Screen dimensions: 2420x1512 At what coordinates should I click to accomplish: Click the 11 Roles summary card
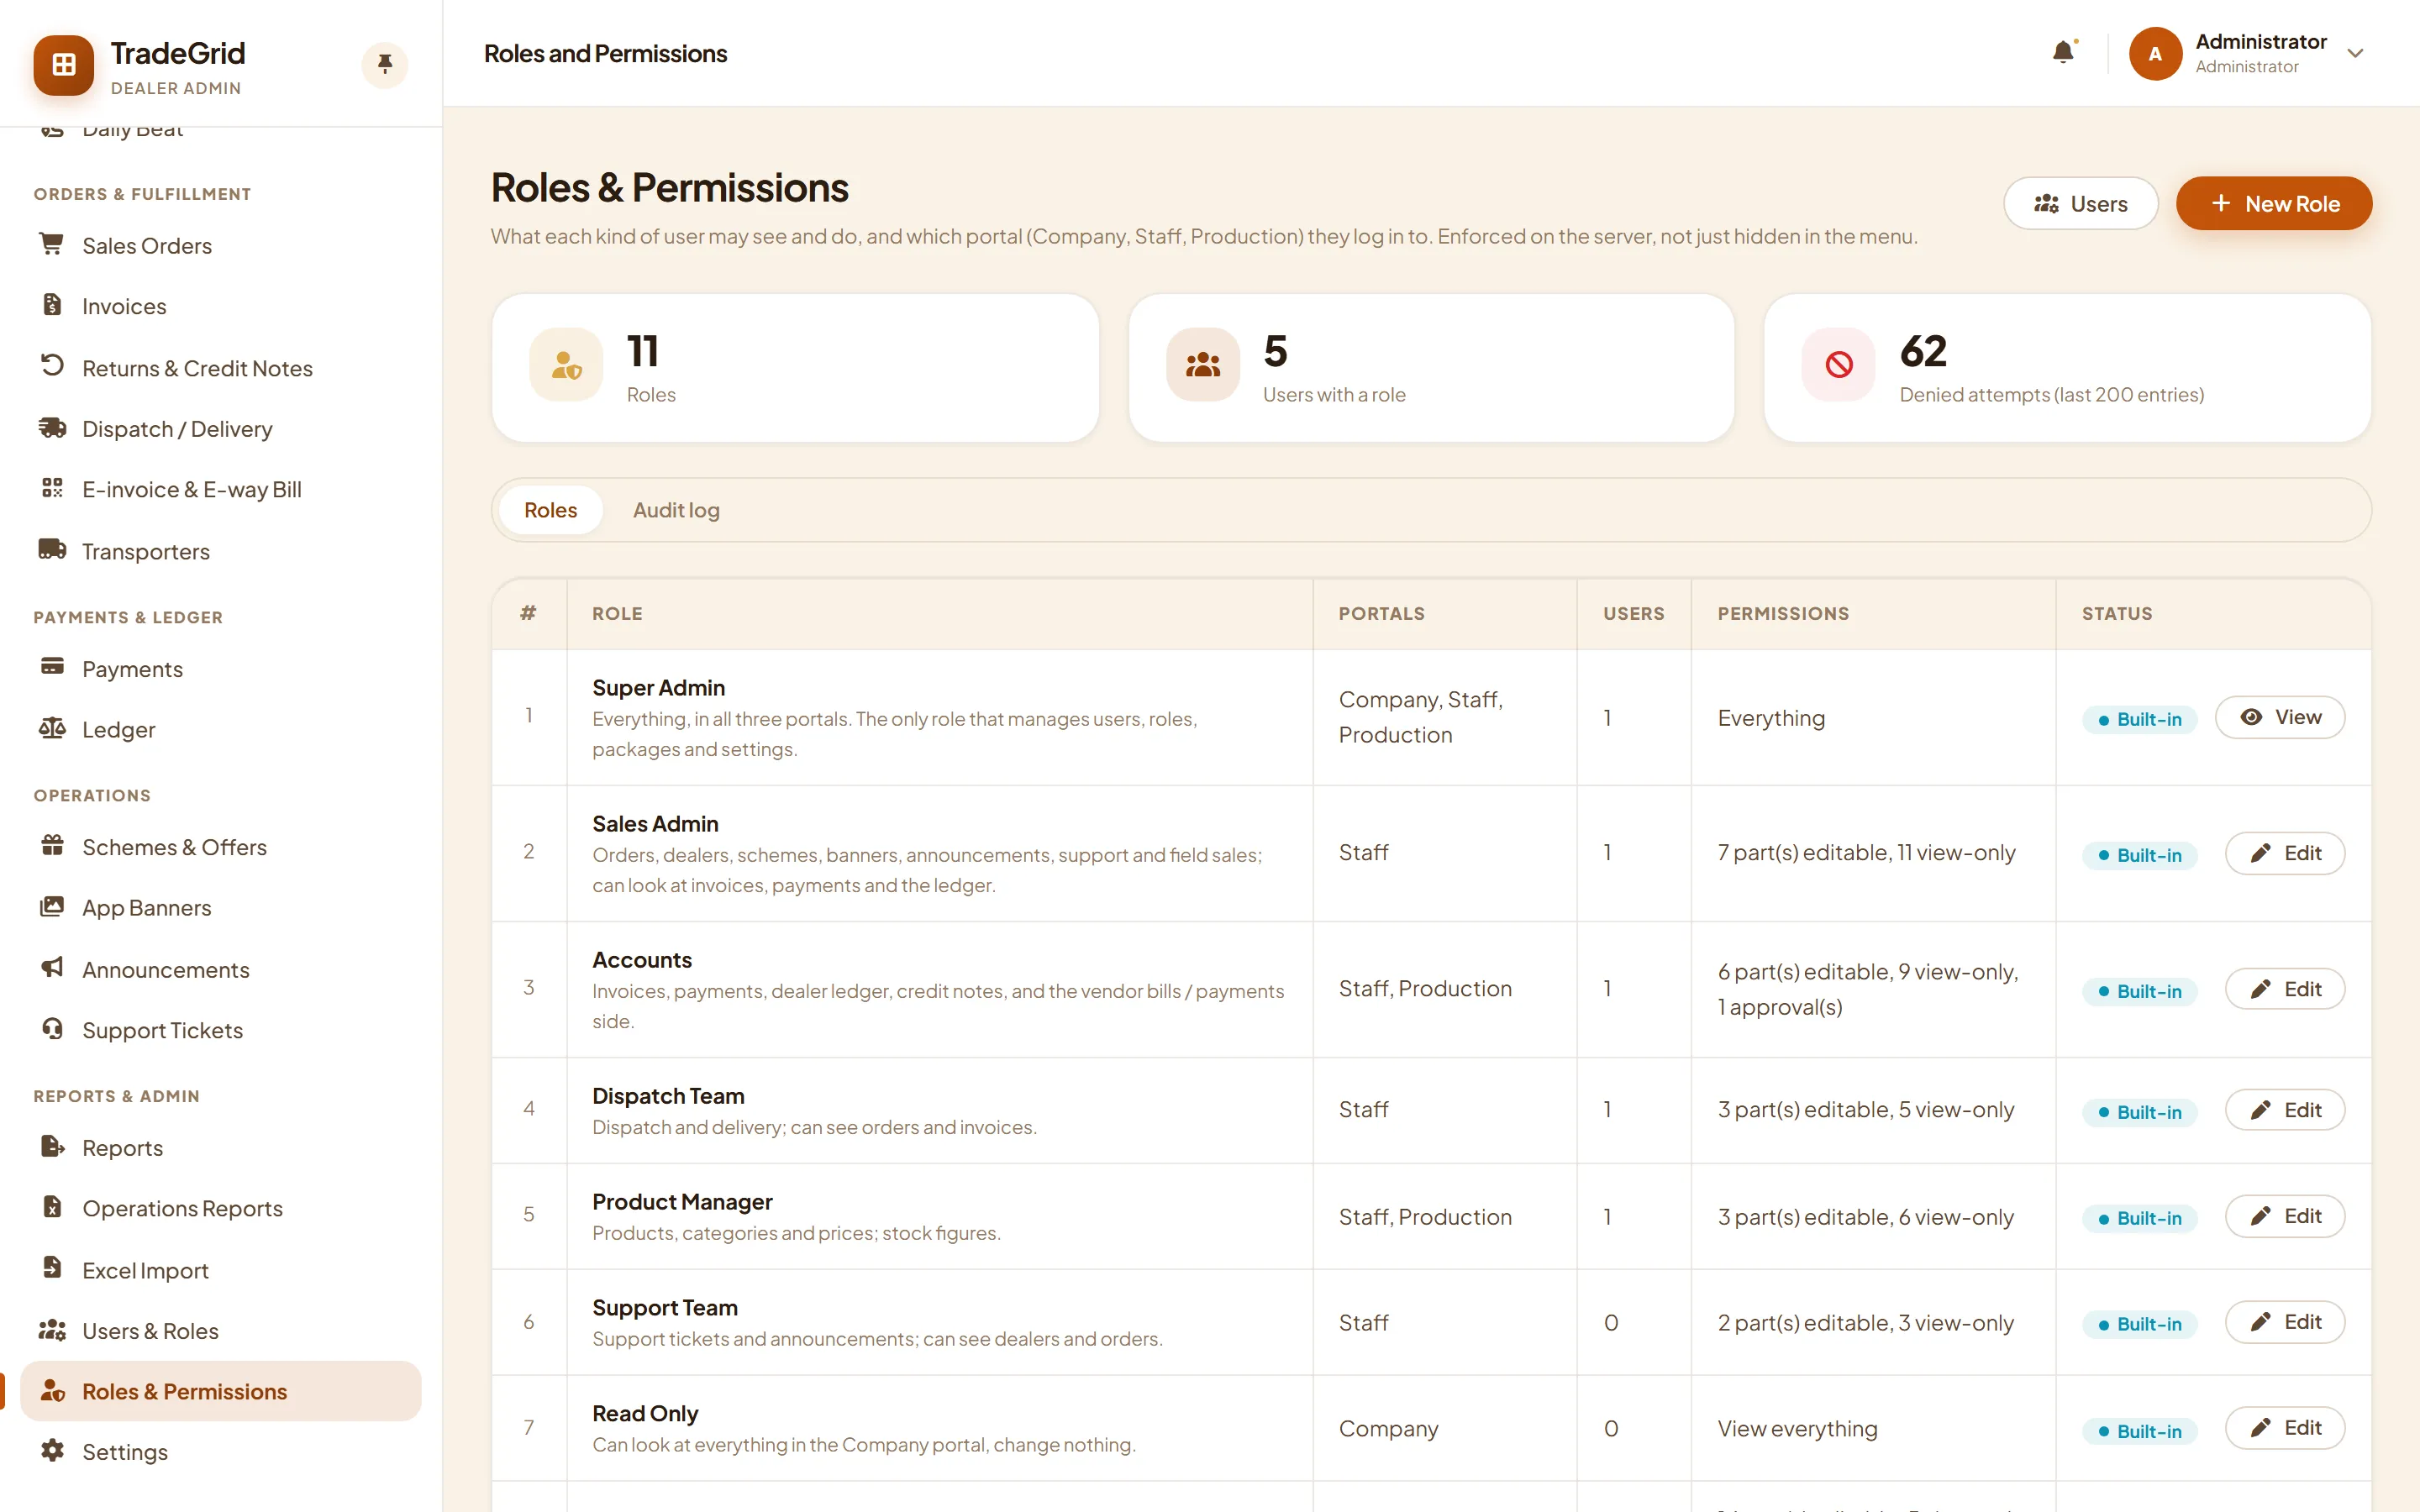pyautogui.click(x=795, y=367)
